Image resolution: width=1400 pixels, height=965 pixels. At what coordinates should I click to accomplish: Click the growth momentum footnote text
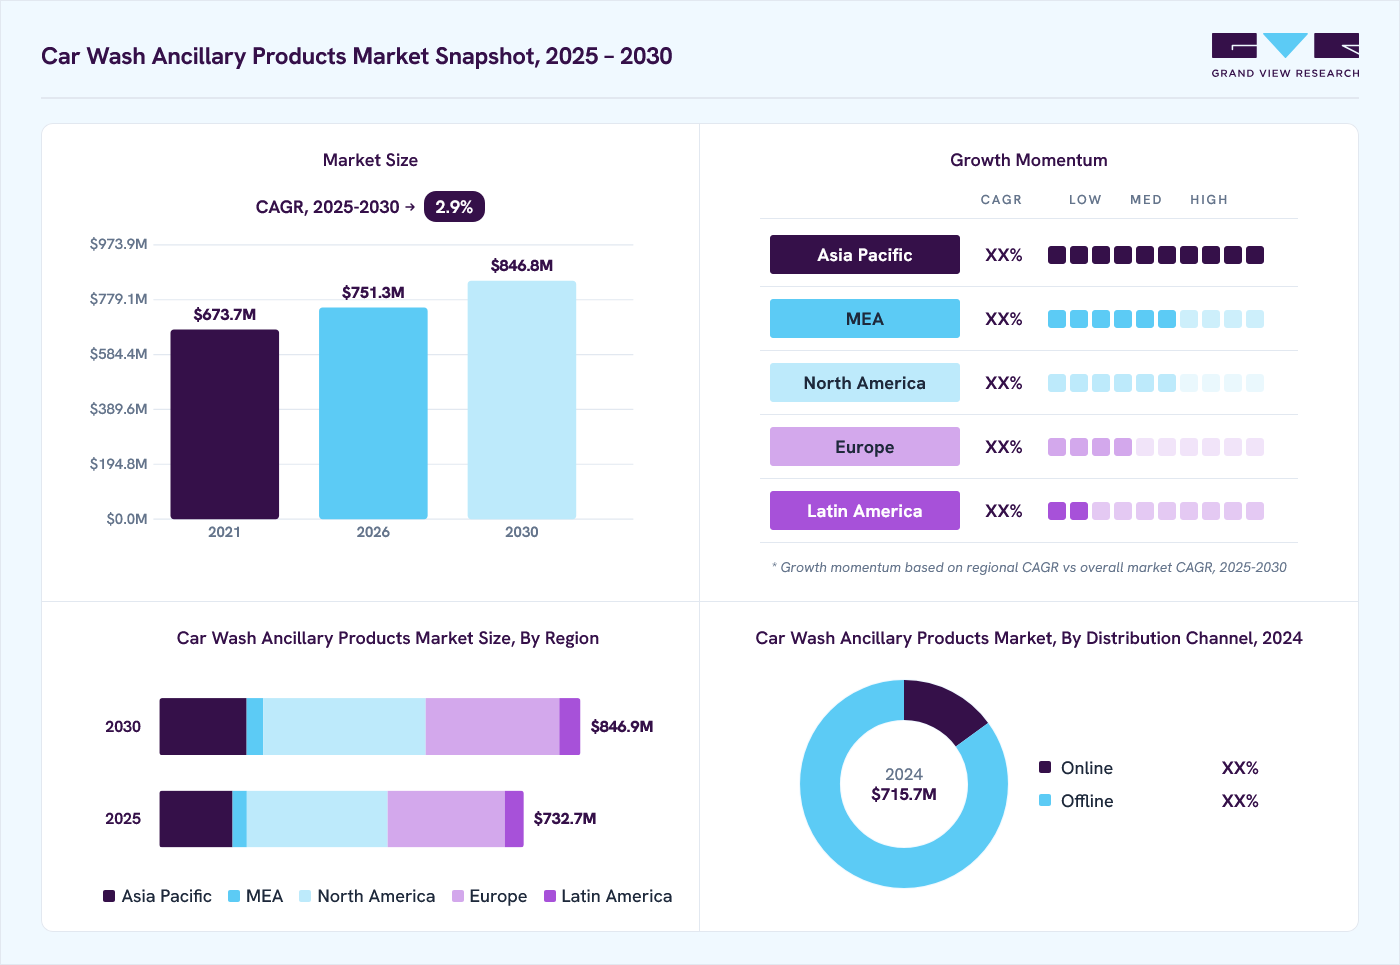[1029, 567]
